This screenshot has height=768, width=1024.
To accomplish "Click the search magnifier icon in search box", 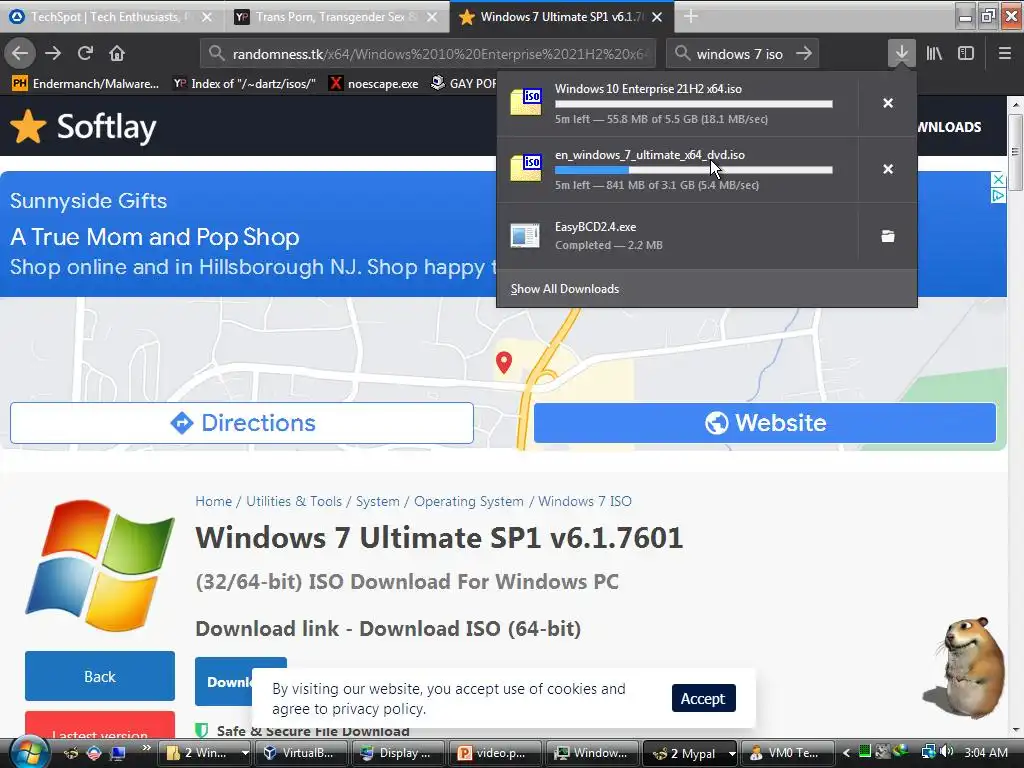I will pos(682,54).
